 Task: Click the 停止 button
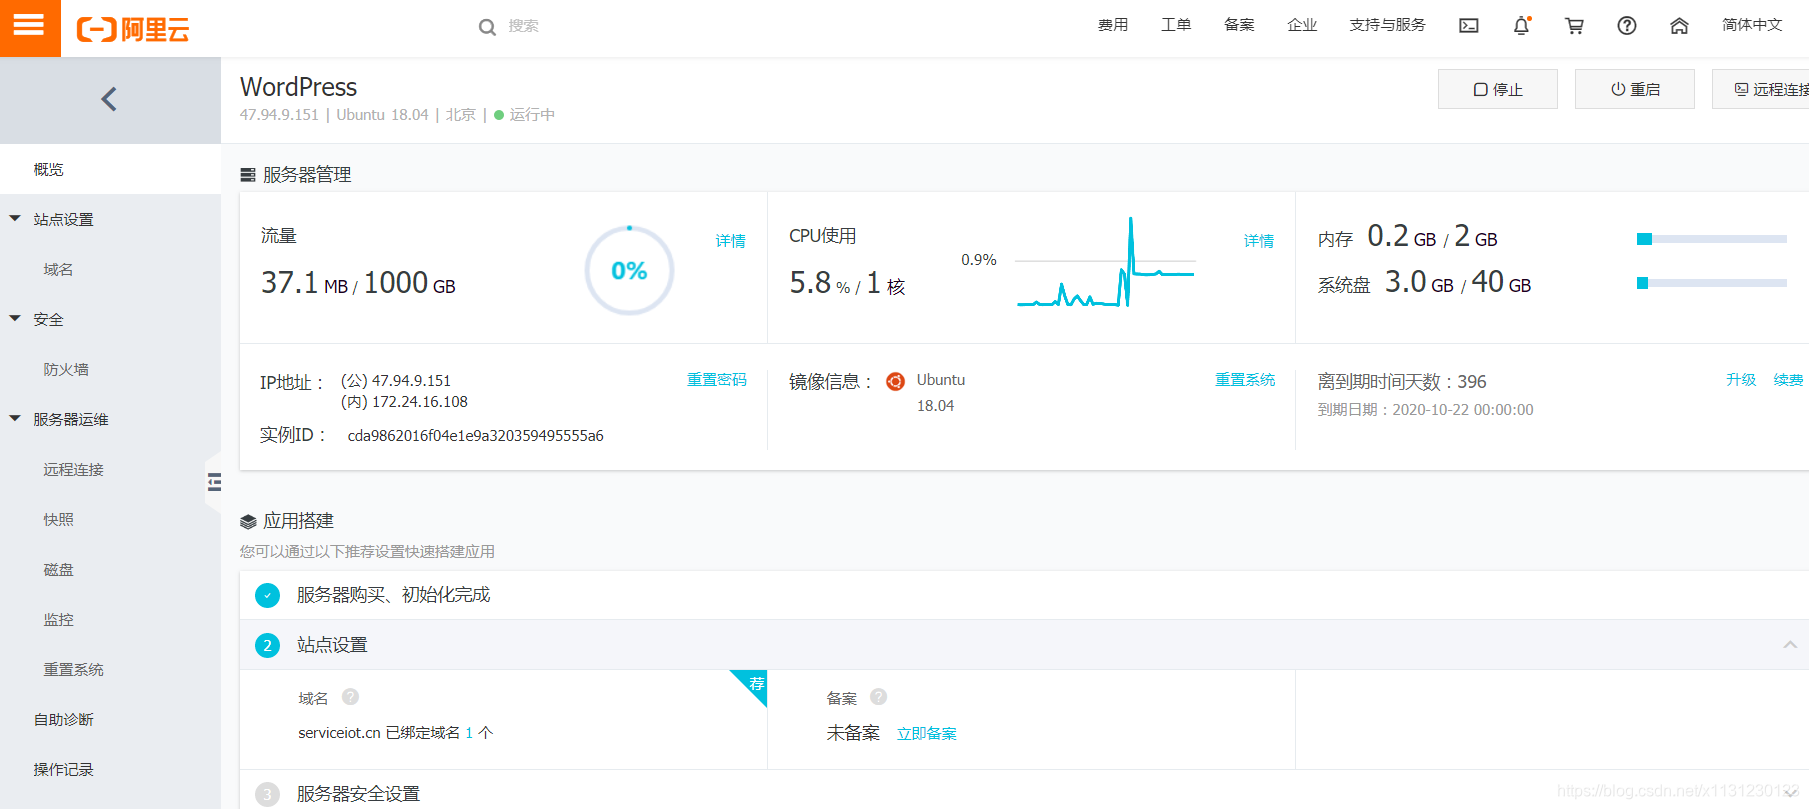[x=1497, y=89]
